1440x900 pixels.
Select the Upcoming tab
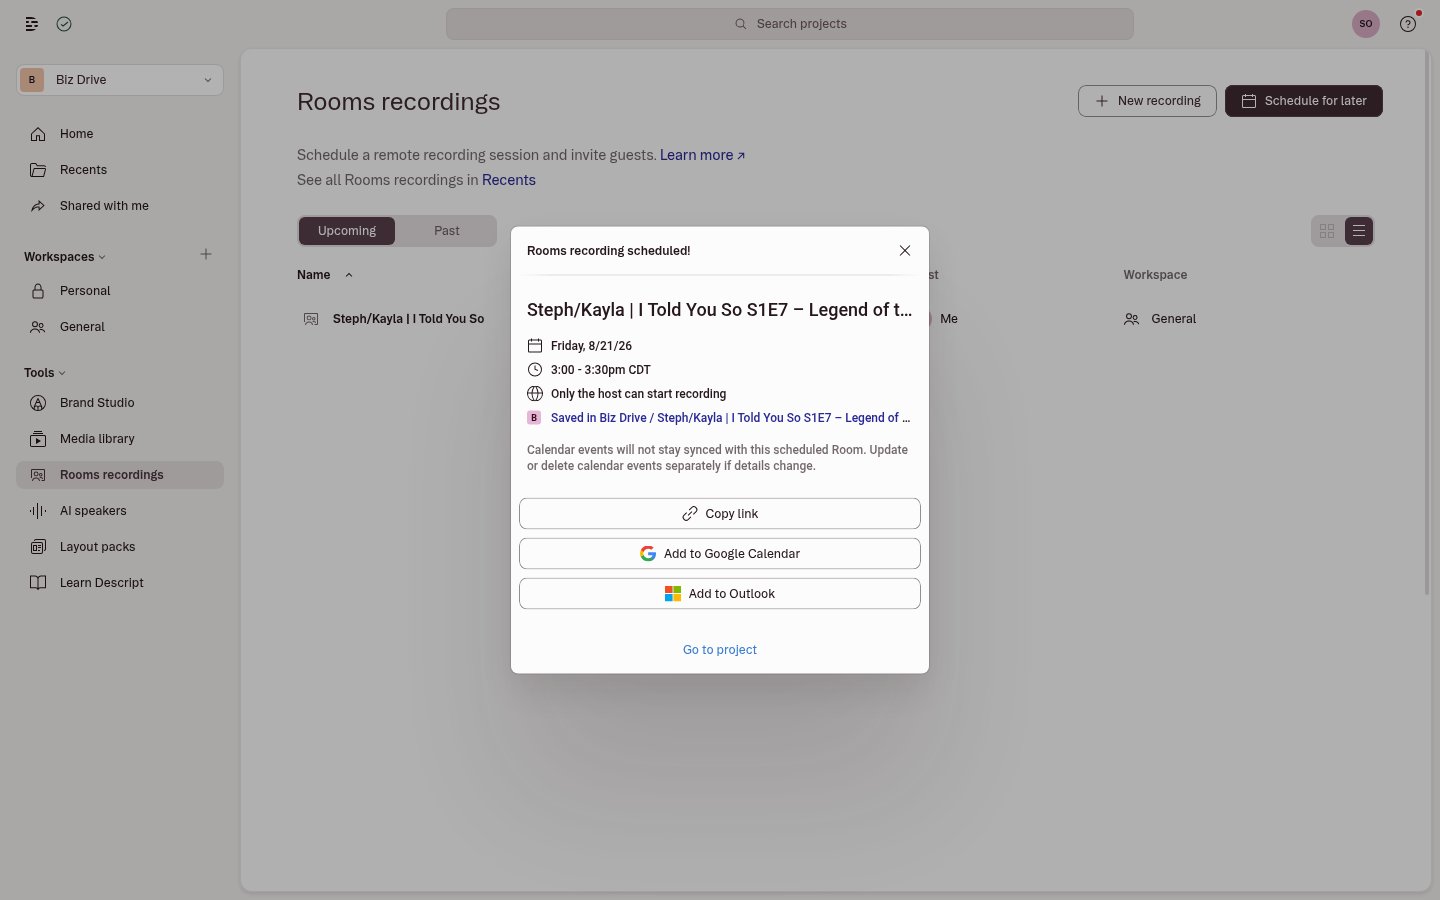point(347,231)
